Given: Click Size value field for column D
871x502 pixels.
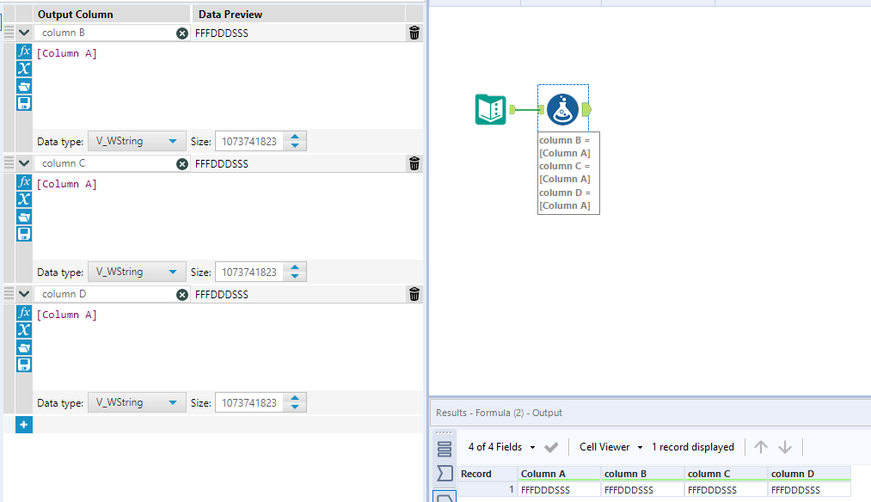Looking at the screenshot, I should [x=249, y=402].
